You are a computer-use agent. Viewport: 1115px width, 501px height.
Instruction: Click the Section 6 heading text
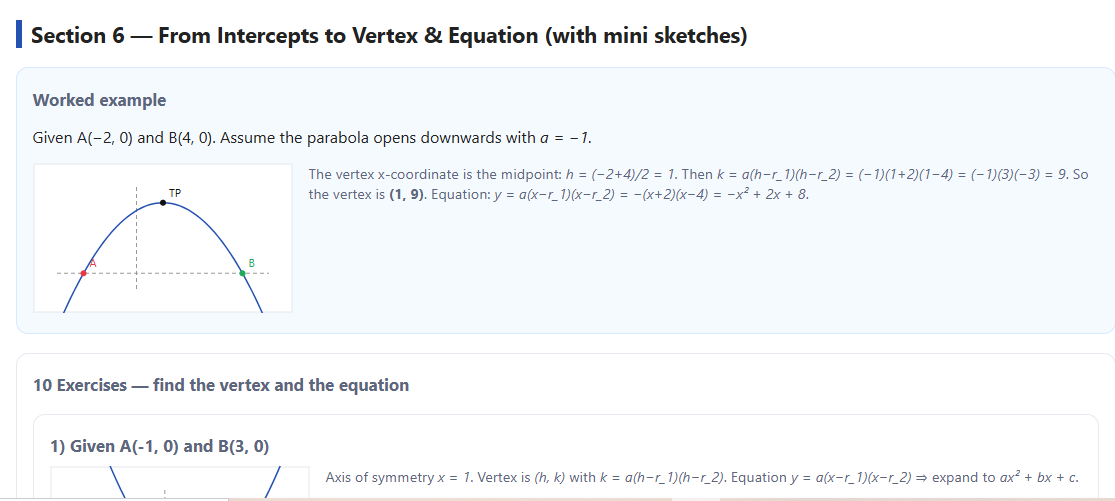[x=388, y=36]
